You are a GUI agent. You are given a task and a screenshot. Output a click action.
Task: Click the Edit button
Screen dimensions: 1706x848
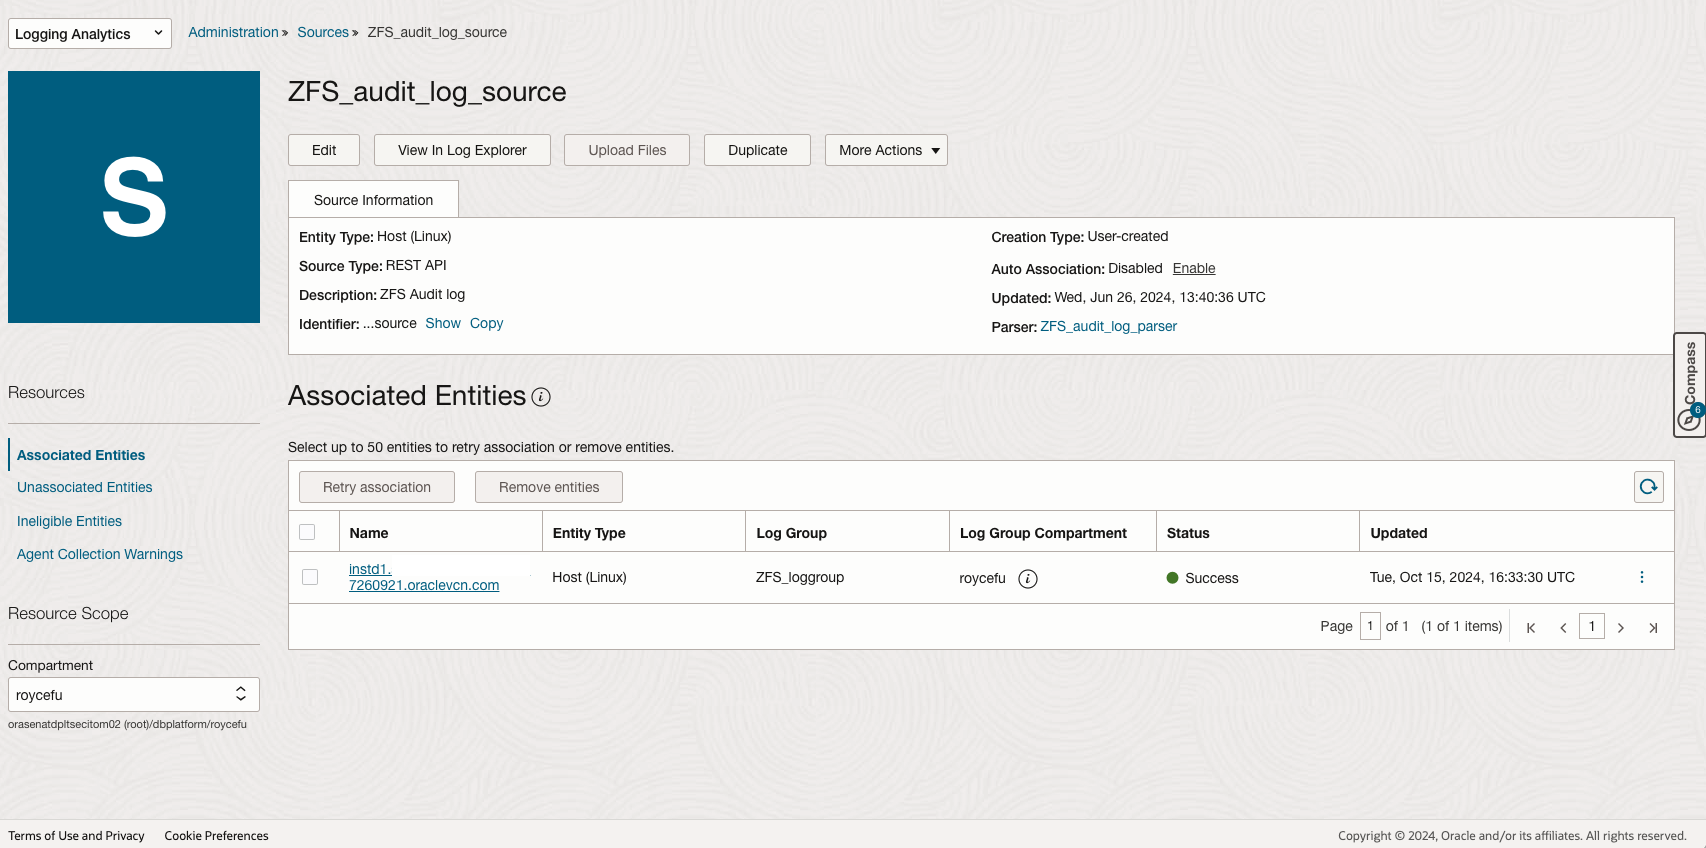pos(324,150)
